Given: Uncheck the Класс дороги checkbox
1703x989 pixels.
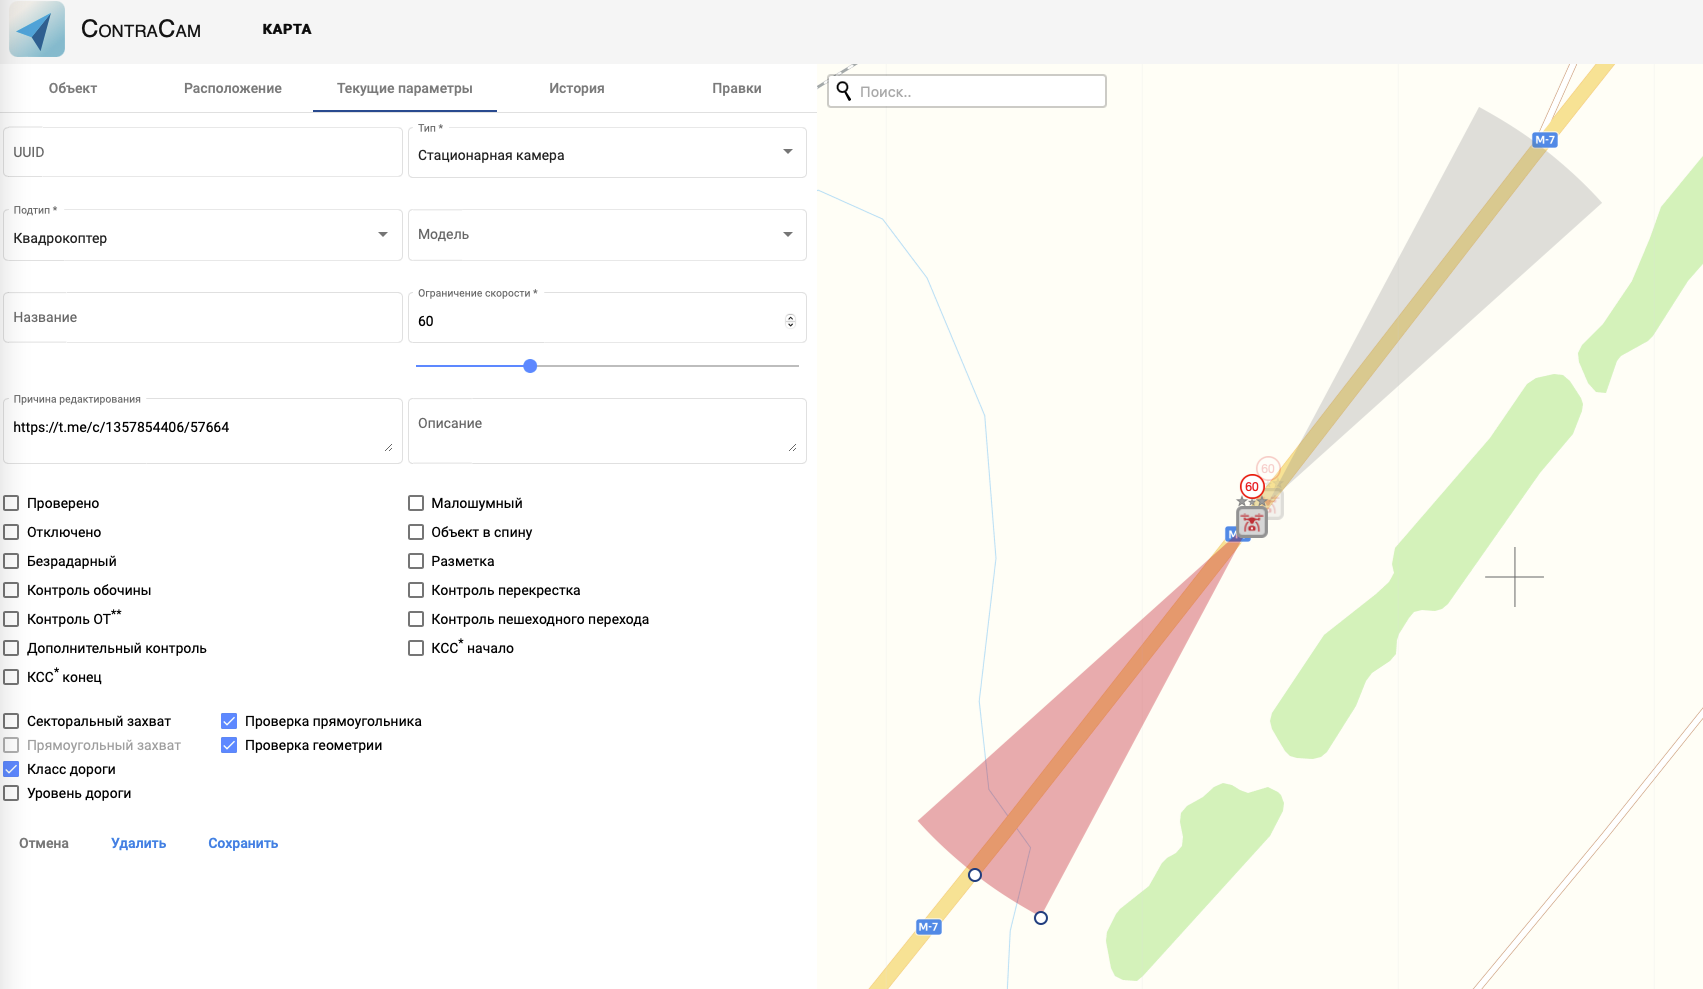Looking at the screenshot, I should tap(12, 769).
